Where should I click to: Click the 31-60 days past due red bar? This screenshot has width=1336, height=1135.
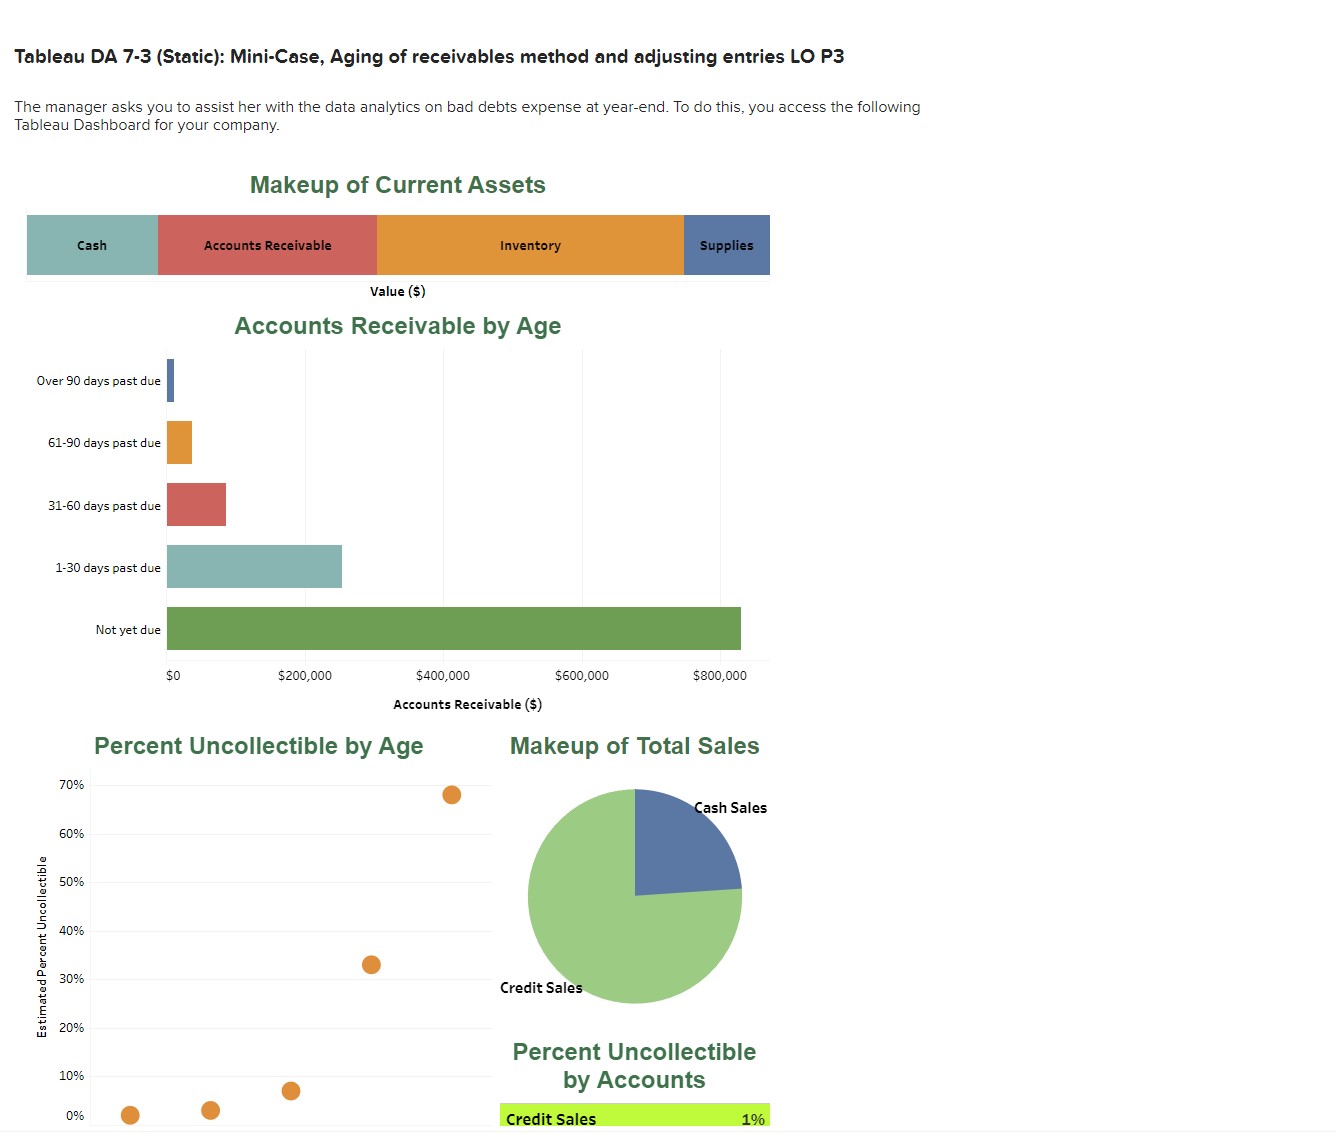[x=196, y=505]
